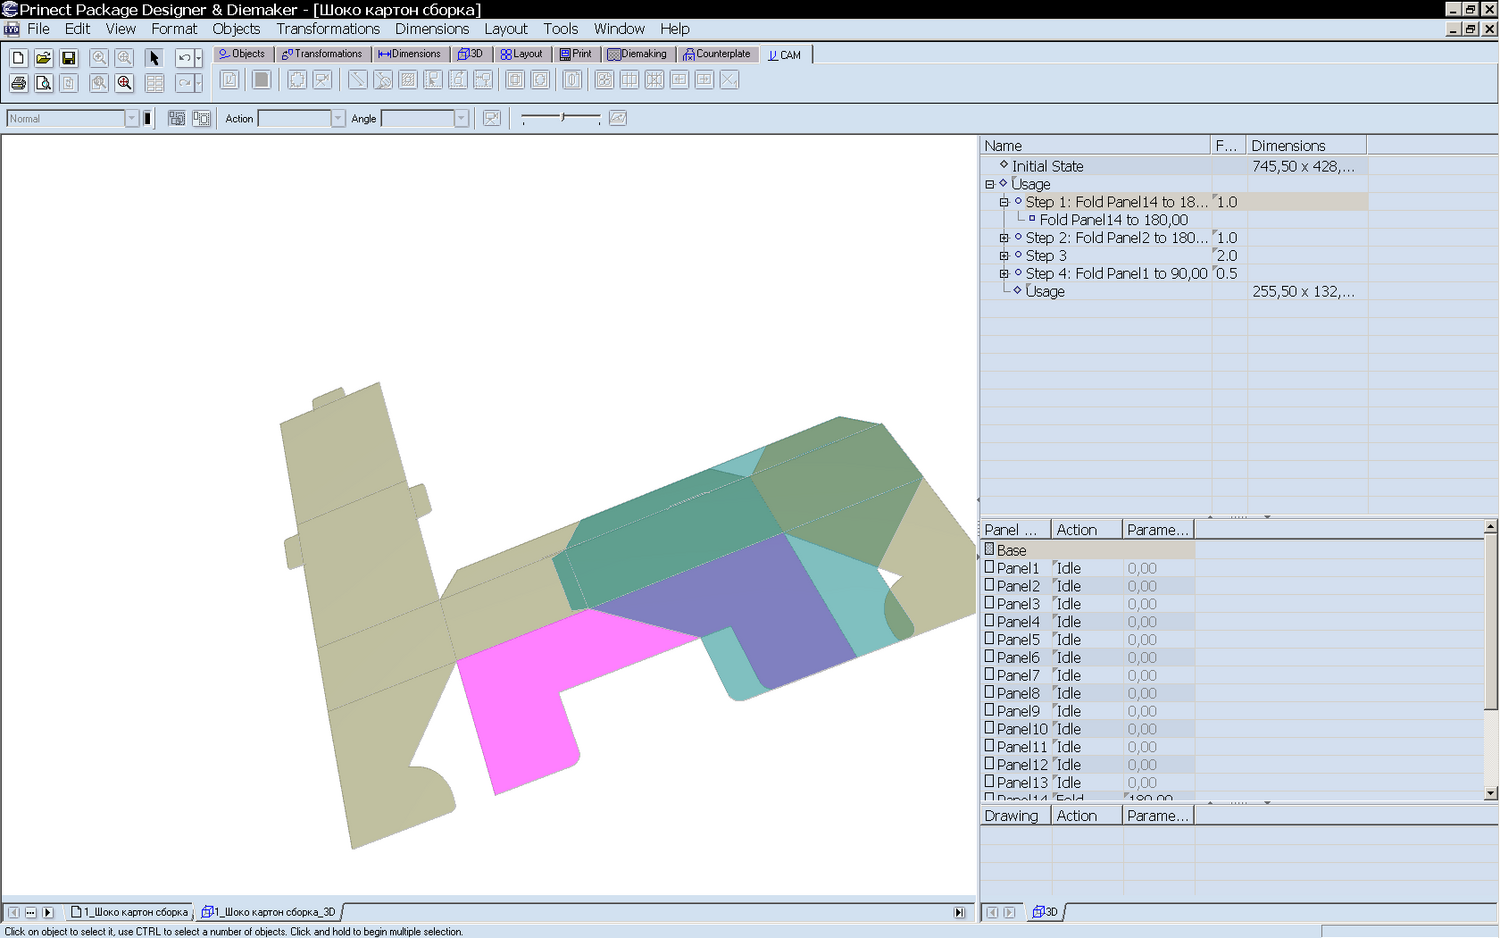Click the filled gray square icon in the 3D toolbar
The width and height of the screenshot is (1500, 938).
click(x=262, y=80)
